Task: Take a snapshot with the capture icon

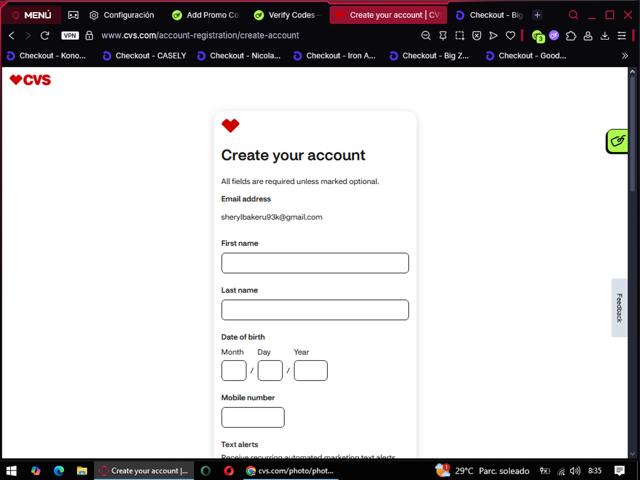Action: (x=460, y=36)
